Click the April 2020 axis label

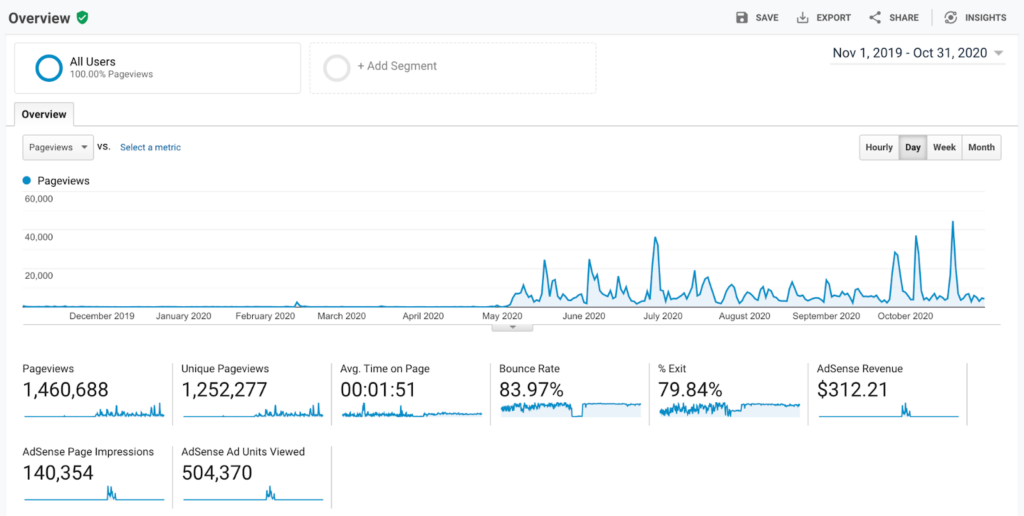pos(423,316)
